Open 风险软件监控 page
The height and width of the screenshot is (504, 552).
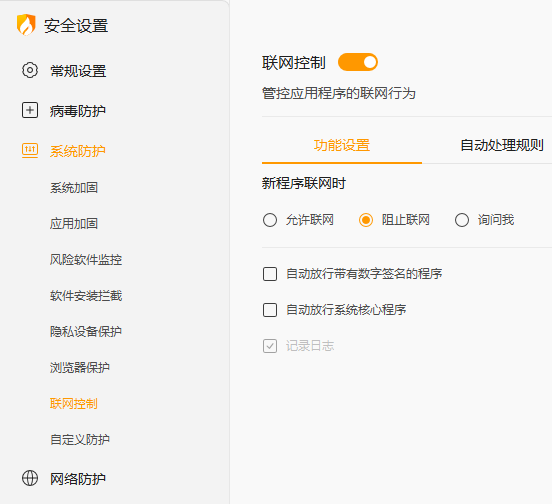click(x=86, y=260)
